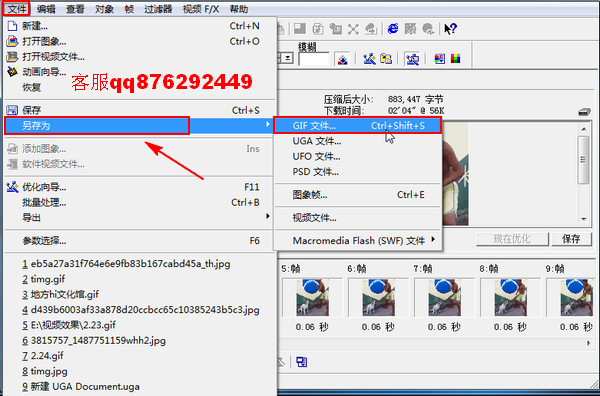
Task: Open recent file 3815757_1487751159whh2.jpg
Action: [x=139, y=340]
